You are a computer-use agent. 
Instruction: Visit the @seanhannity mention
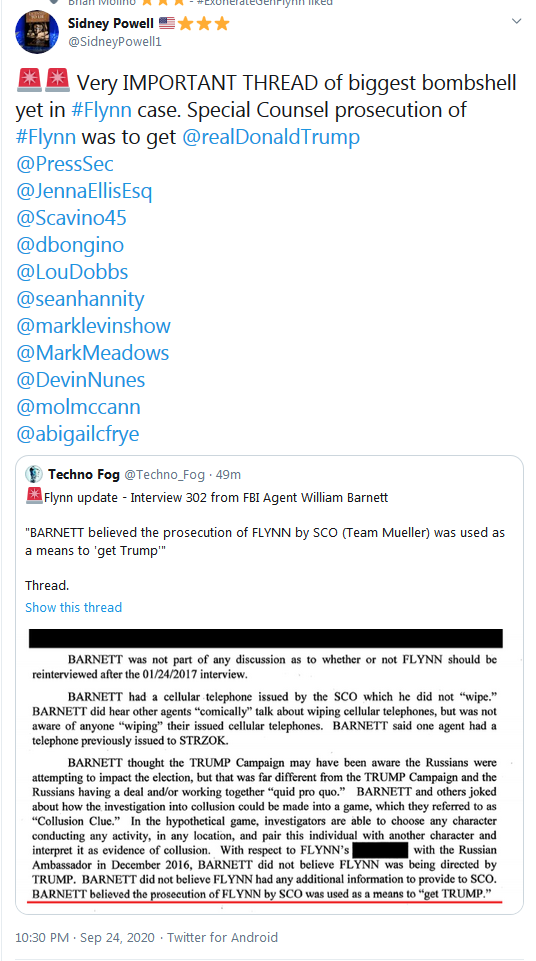click(80, 298)
